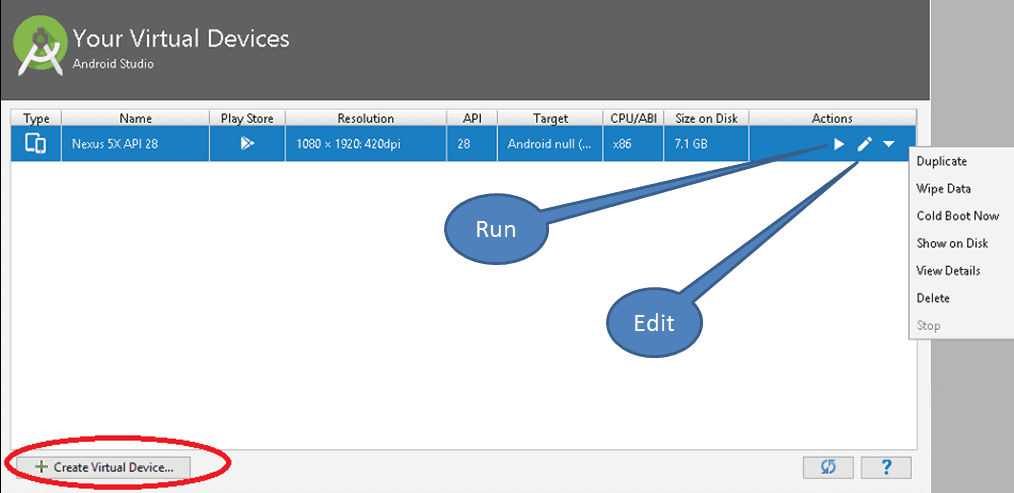This screenshot has width=1014, height=493.
Task: Edit the Nexus 5X AVD with the pencil icon
Action: tap(865, 144)
